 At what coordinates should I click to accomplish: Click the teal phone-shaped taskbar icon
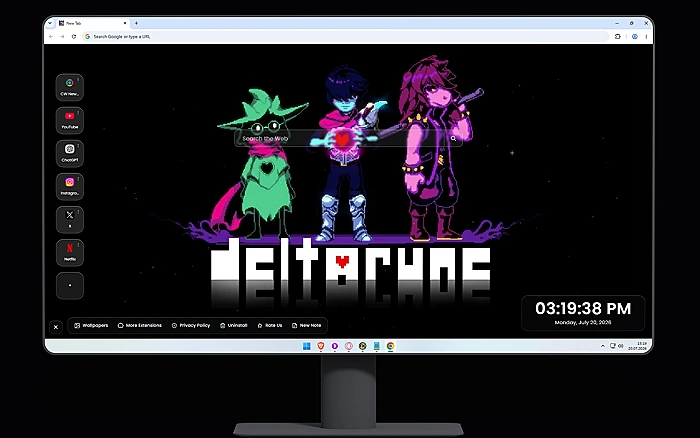[376, 346]
